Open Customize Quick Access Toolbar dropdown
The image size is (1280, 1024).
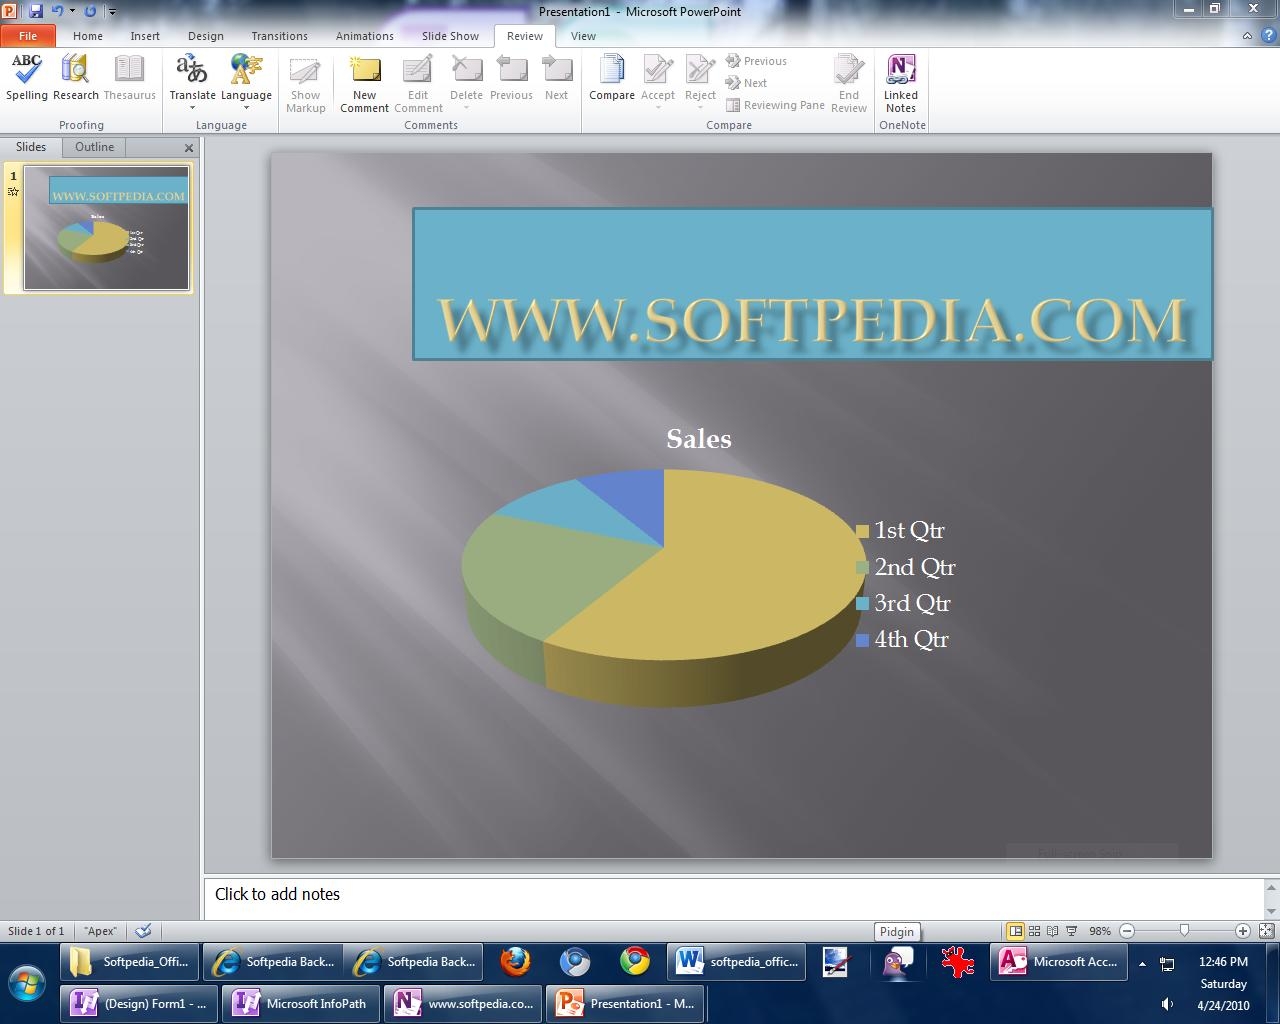click(112, 12)
